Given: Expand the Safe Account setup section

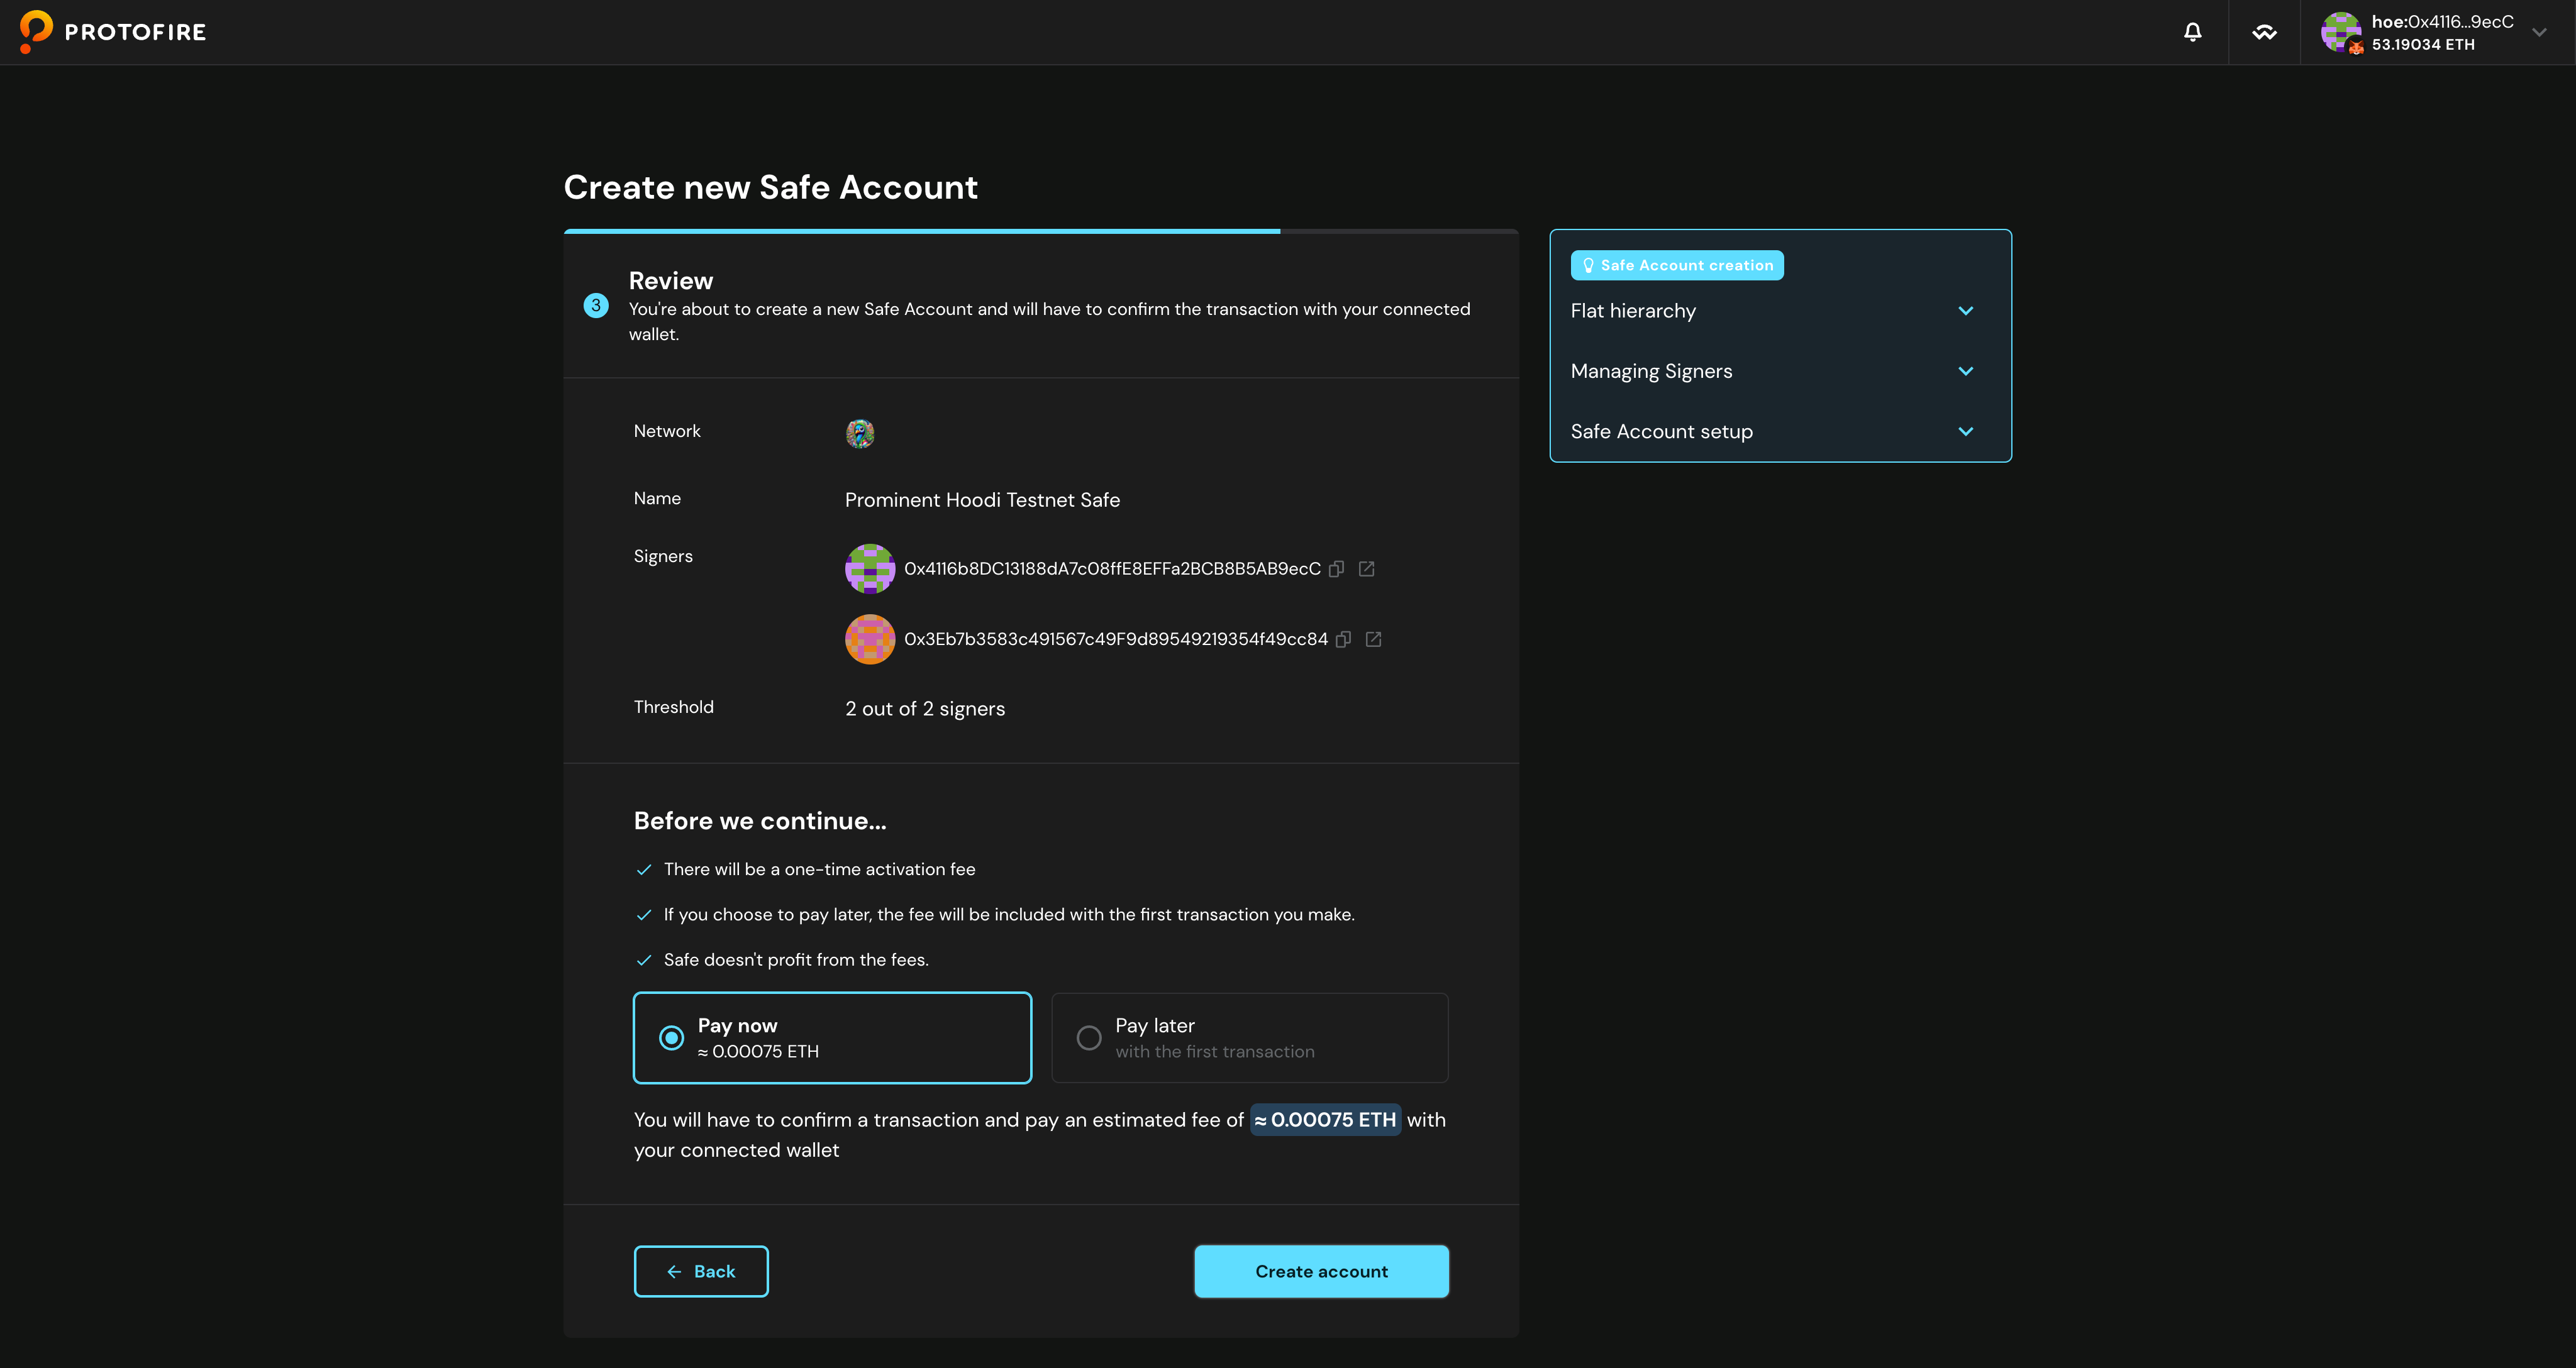Looking at the screenshot, I should click(1779, 431).
